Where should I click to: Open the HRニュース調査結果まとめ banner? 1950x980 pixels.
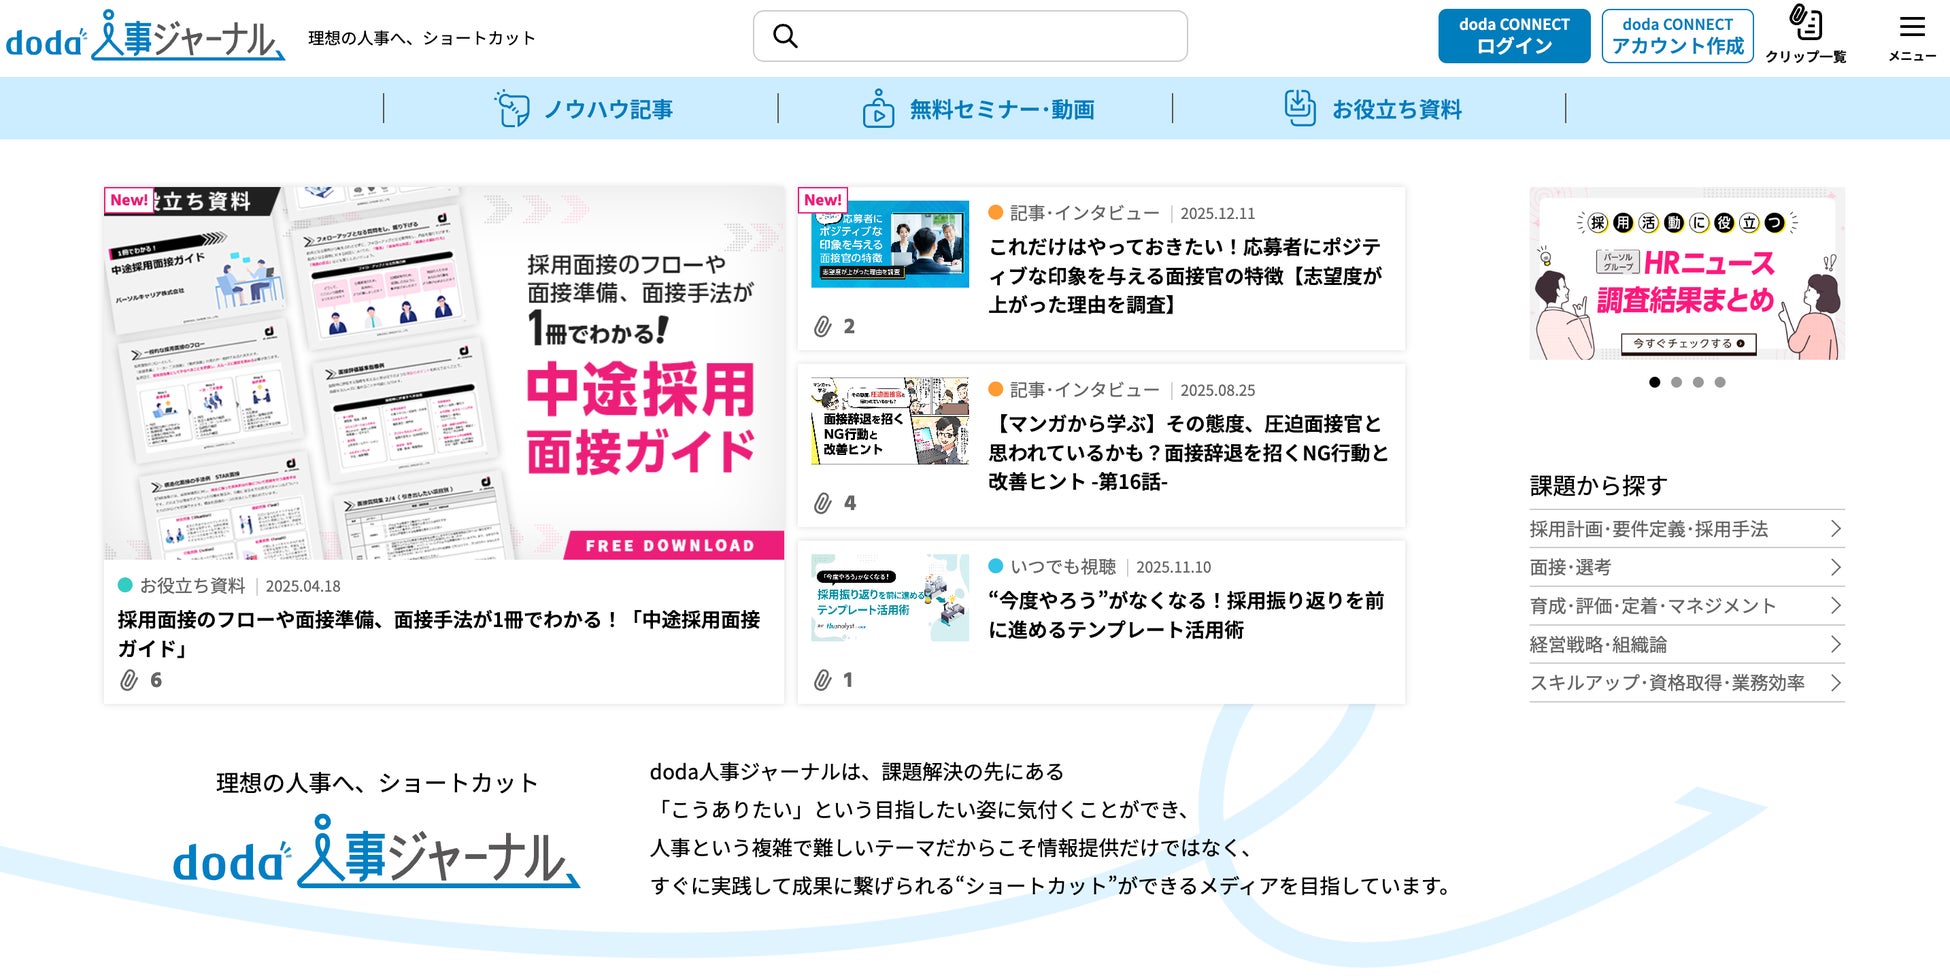click(x=1687, y=273)
